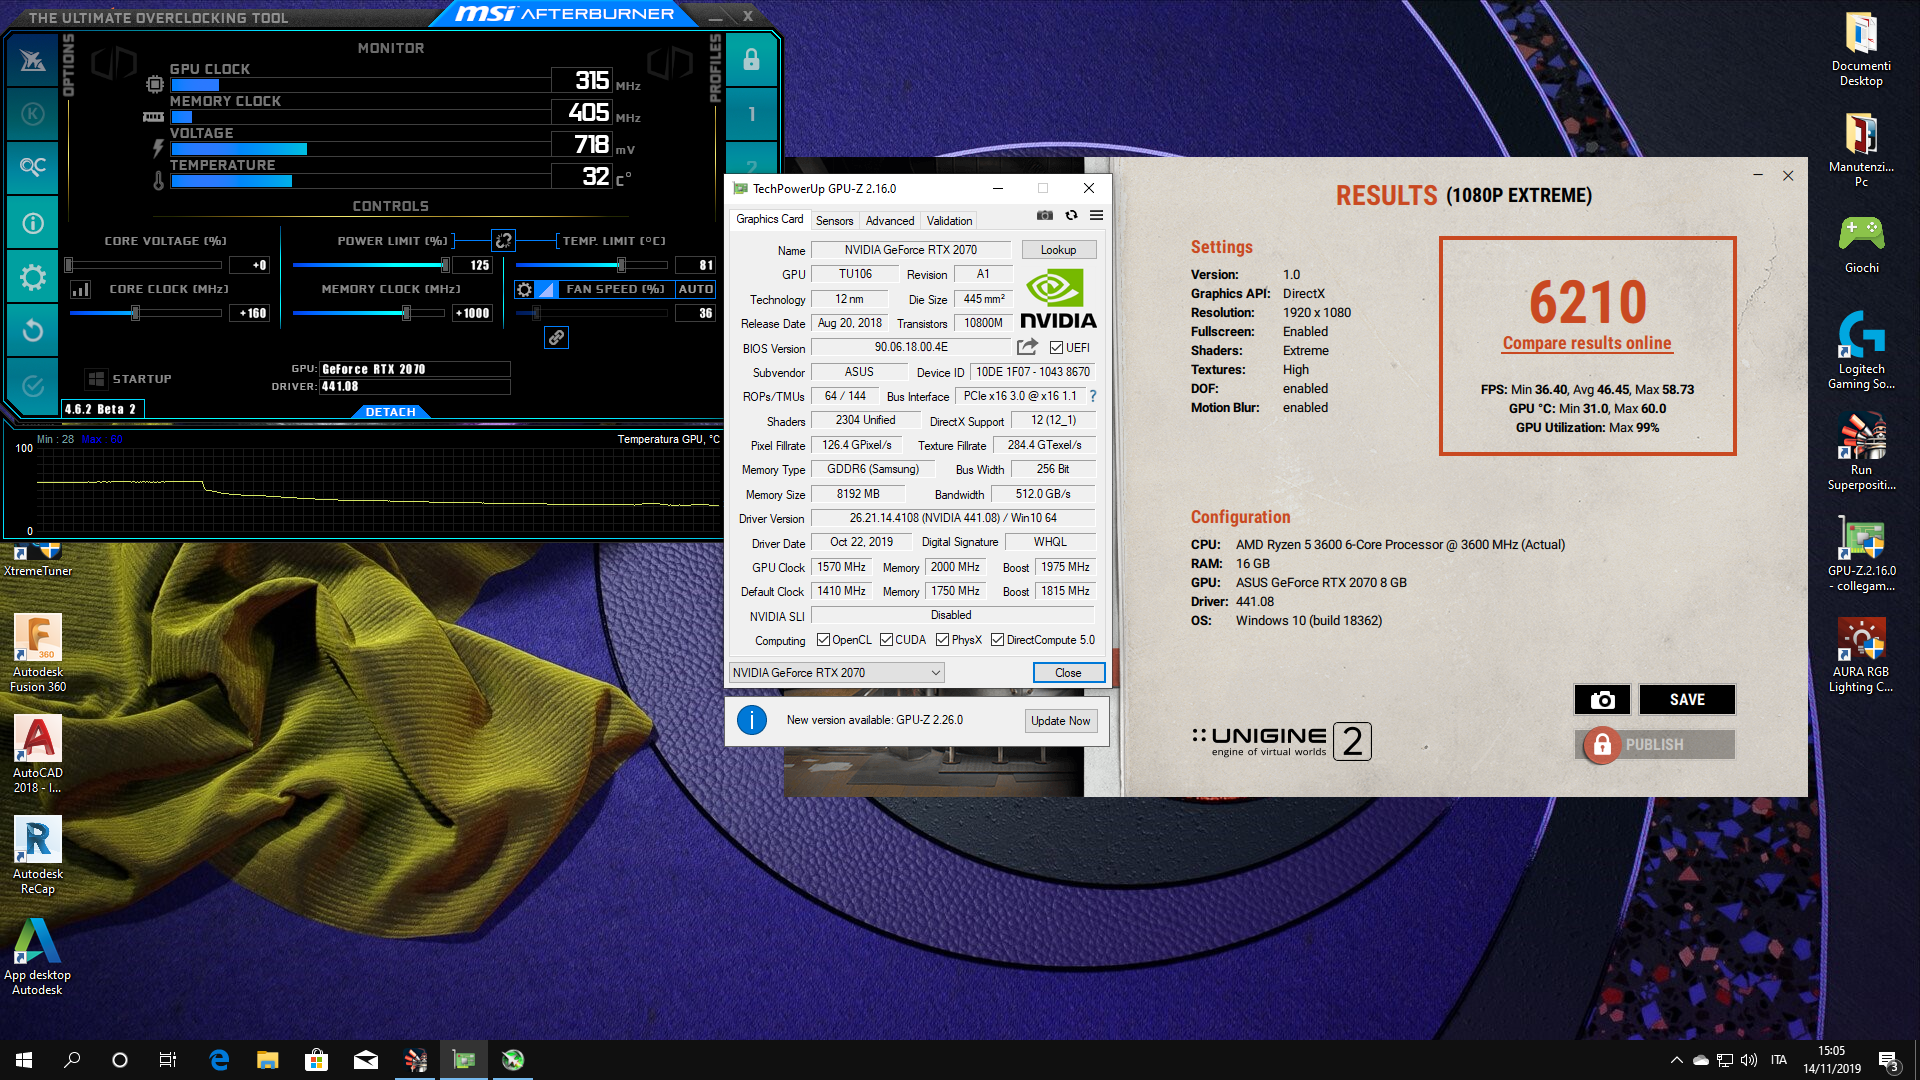Open Run Superposition desktop shortcut
The height and width of the screenshot is (1080, 1920).
click(1861, 452)
